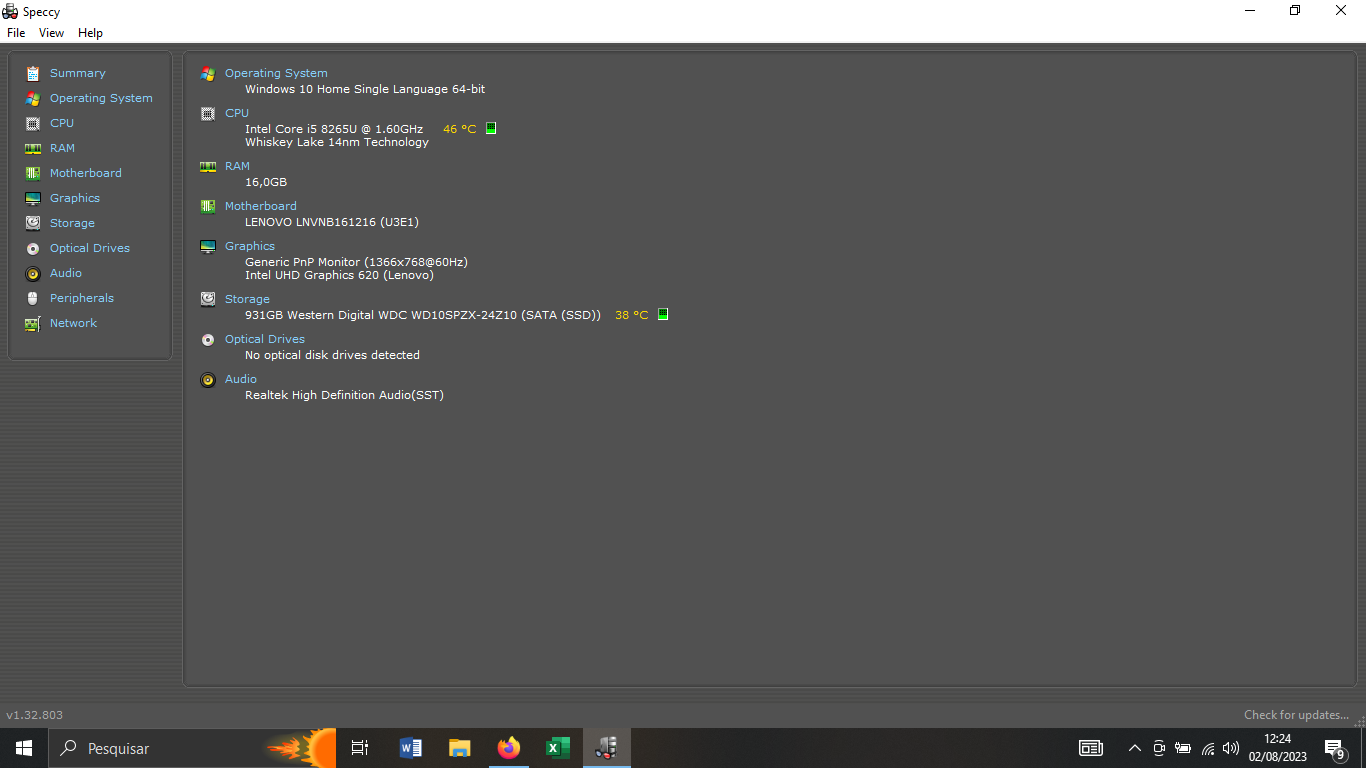Image resolution: width=1366 pixels, height=768 pixels.
Task: Click LENOVO LNVNB161216 motherboard text
Action: point(332,222)
